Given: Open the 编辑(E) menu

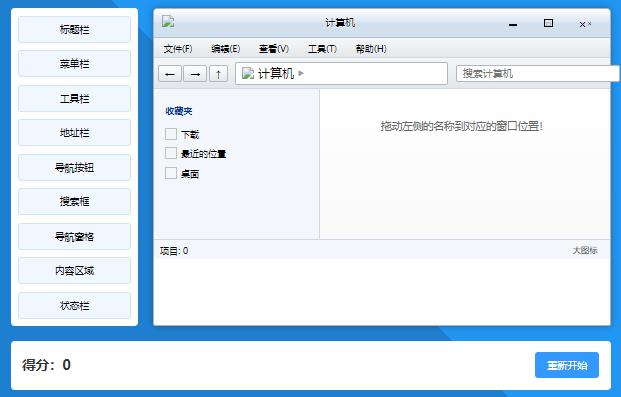Looking at the screenshot, I should click(x=225, y=49).
